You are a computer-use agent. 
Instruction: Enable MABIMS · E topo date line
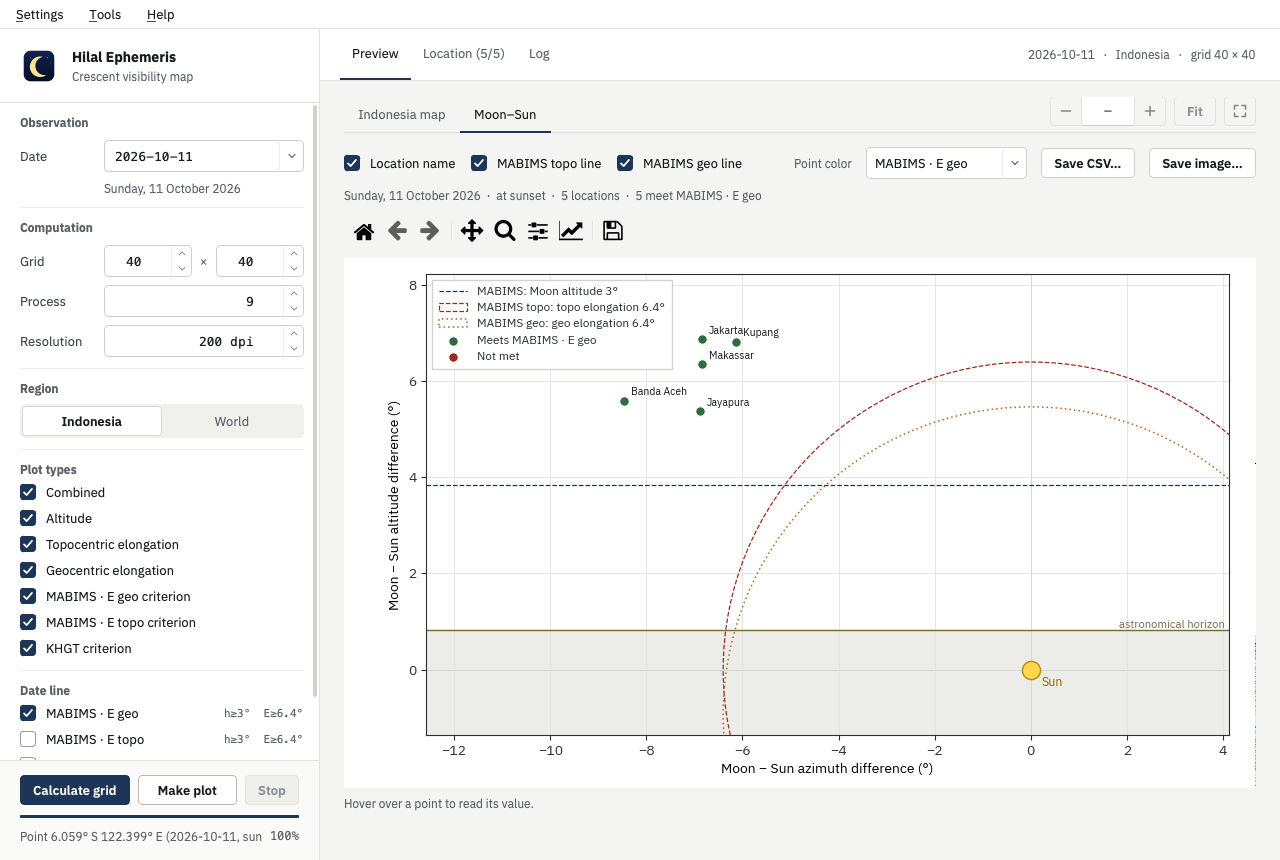28,739
